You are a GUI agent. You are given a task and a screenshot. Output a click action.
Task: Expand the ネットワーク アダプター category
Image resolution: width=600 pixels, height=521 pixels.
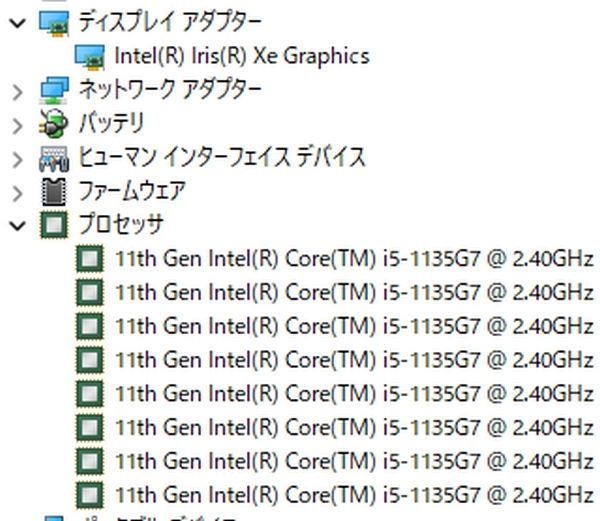click(18, 92)
